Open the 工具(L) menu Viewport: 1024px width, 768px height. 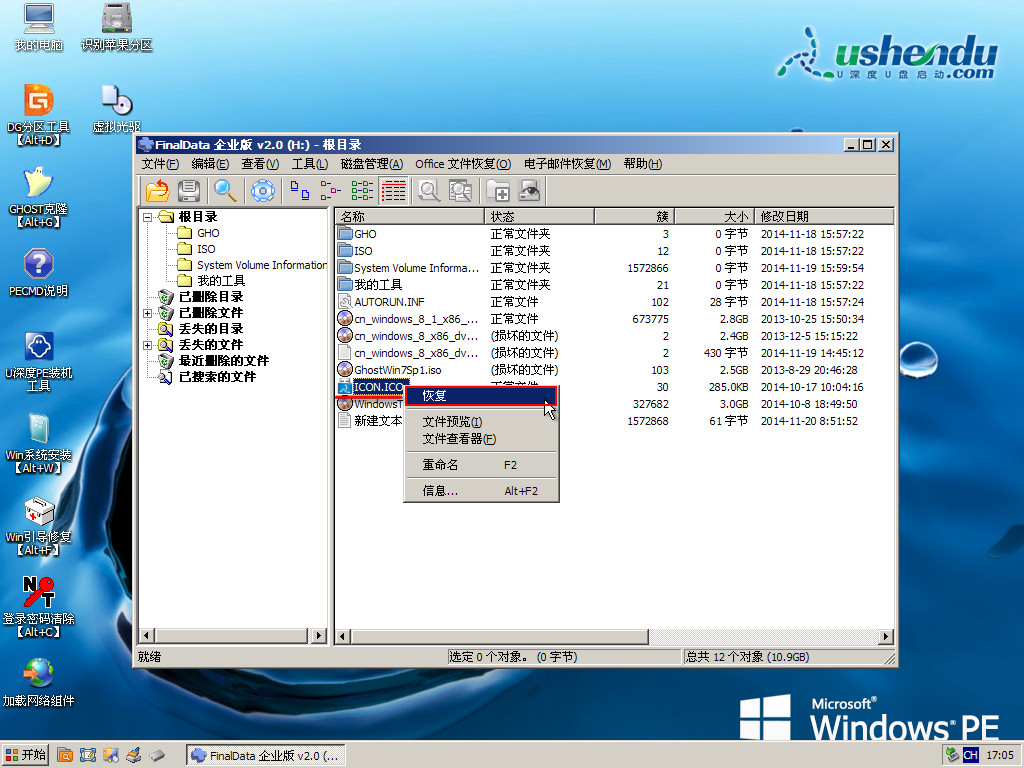click(x=310, y=164)
